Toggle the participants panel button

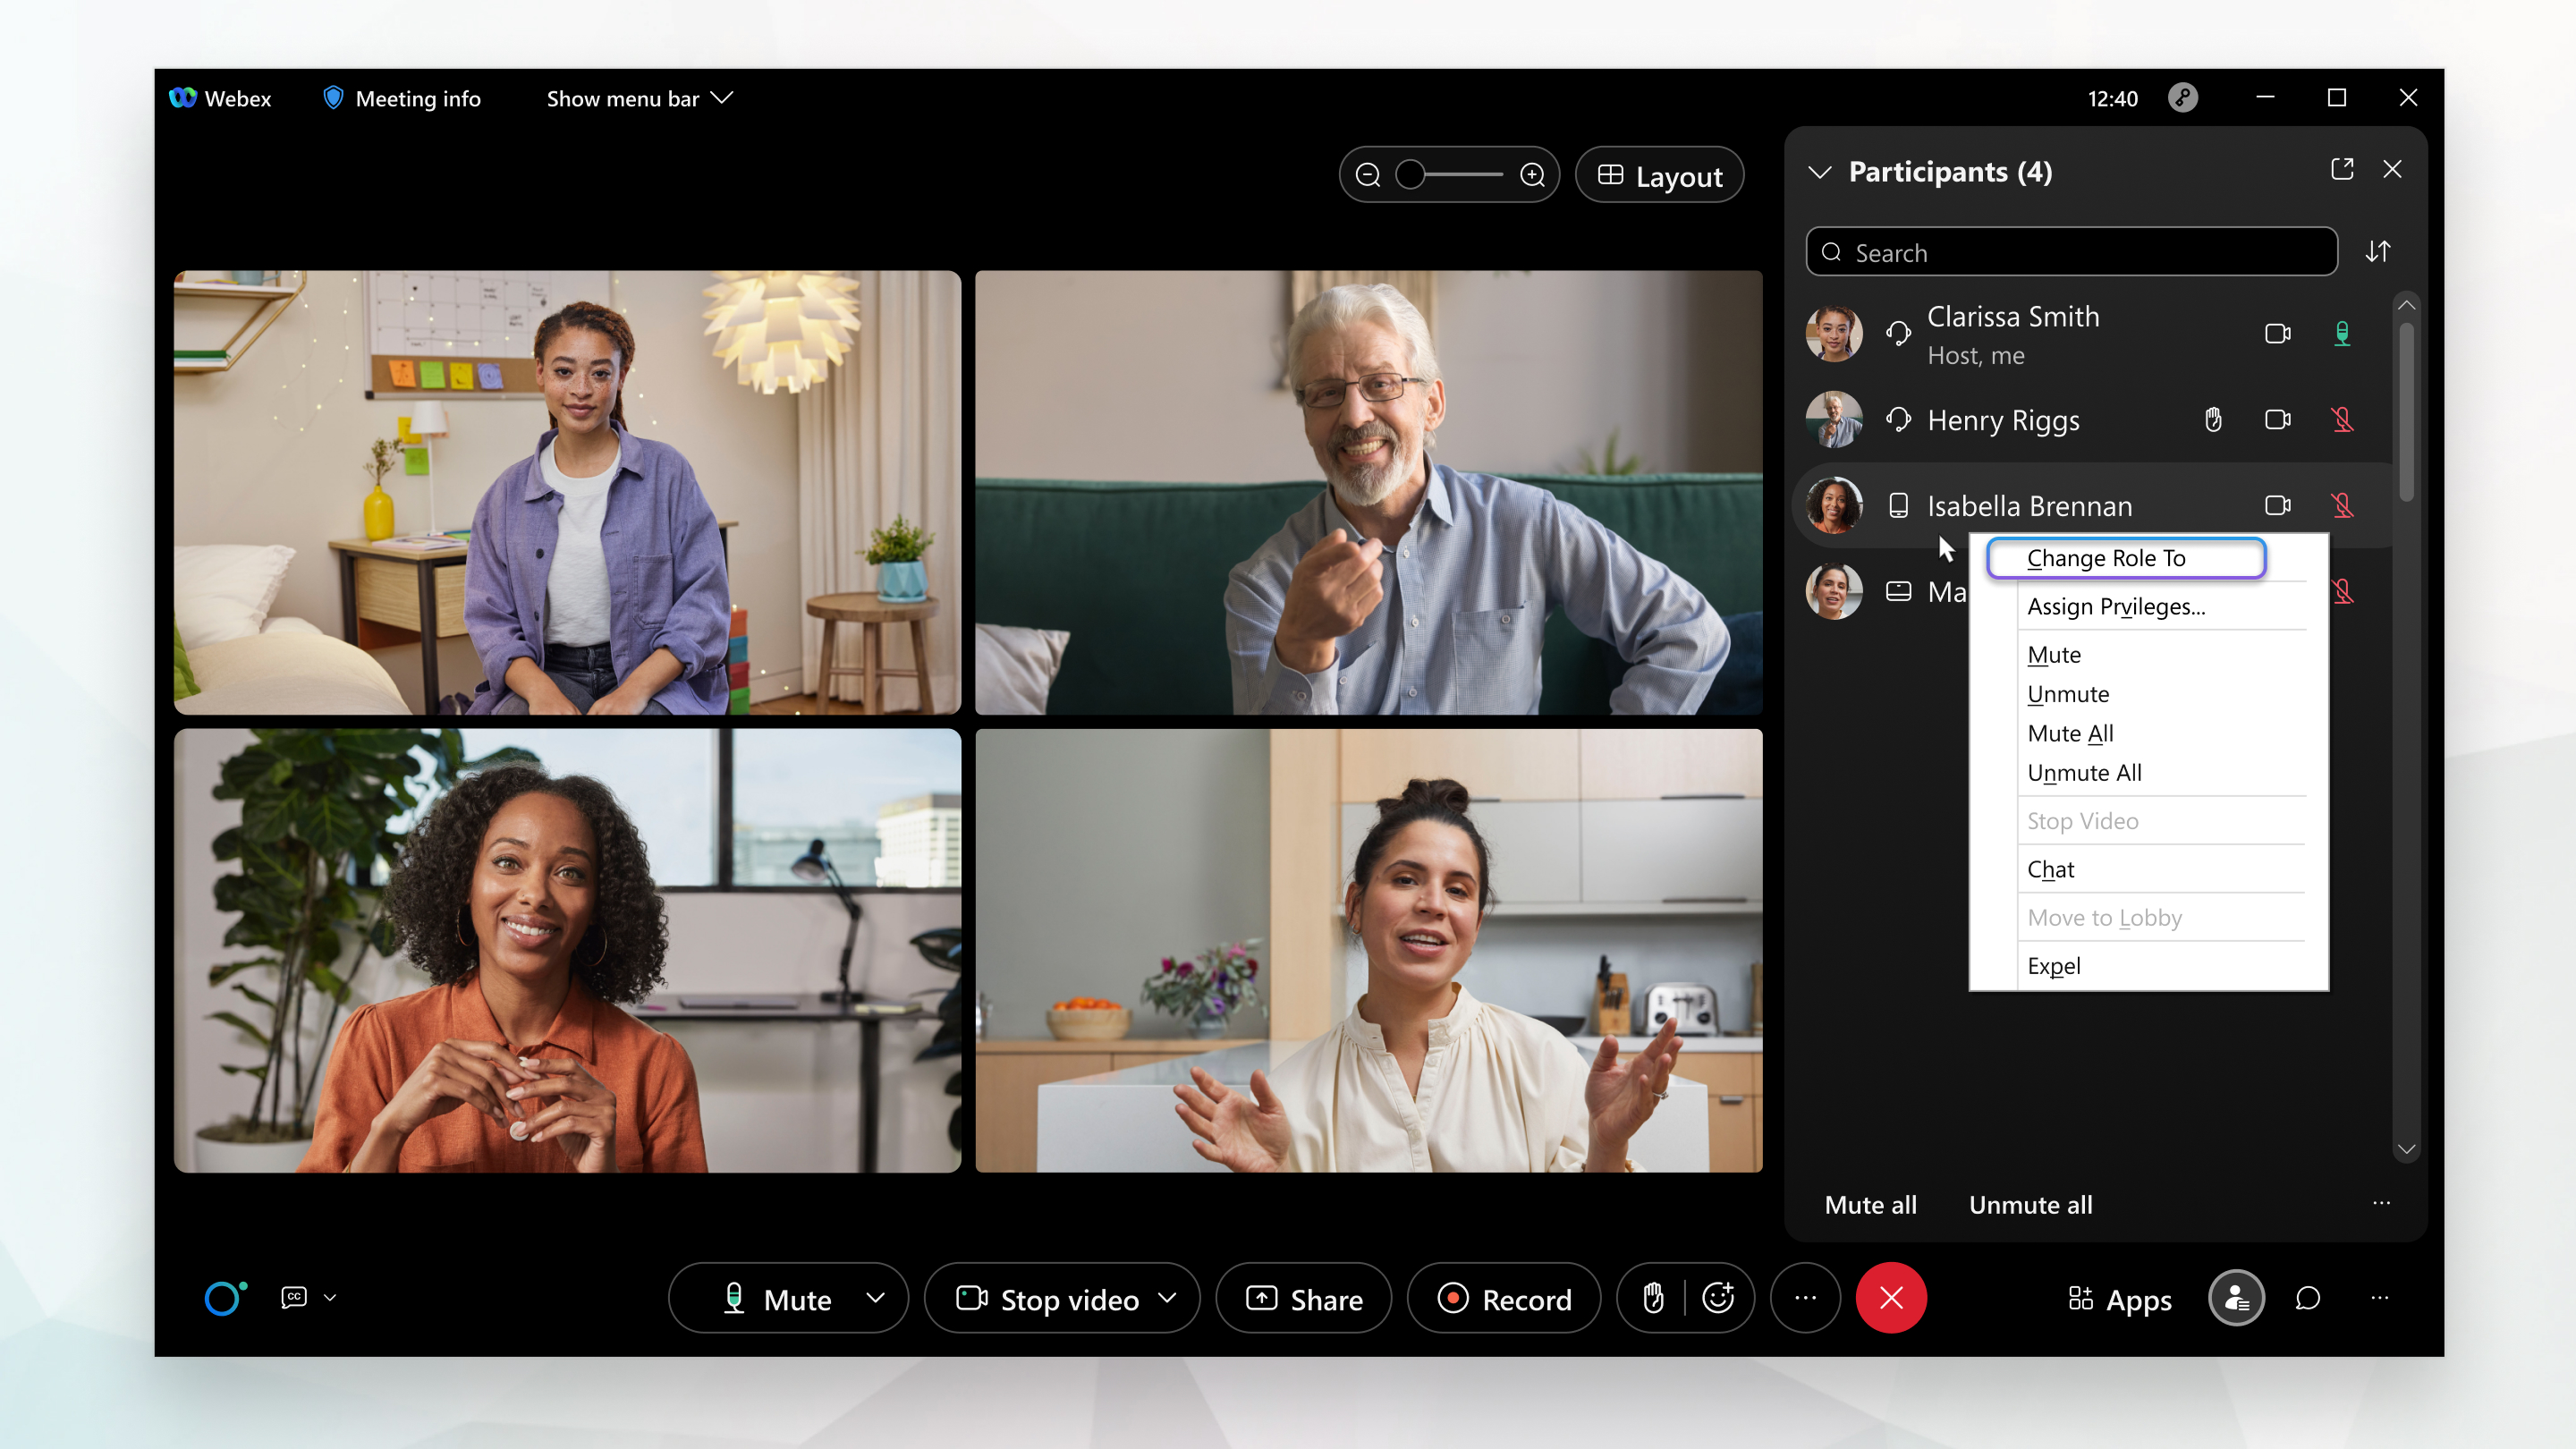pyautogui.click(x=2235, y=1298)
